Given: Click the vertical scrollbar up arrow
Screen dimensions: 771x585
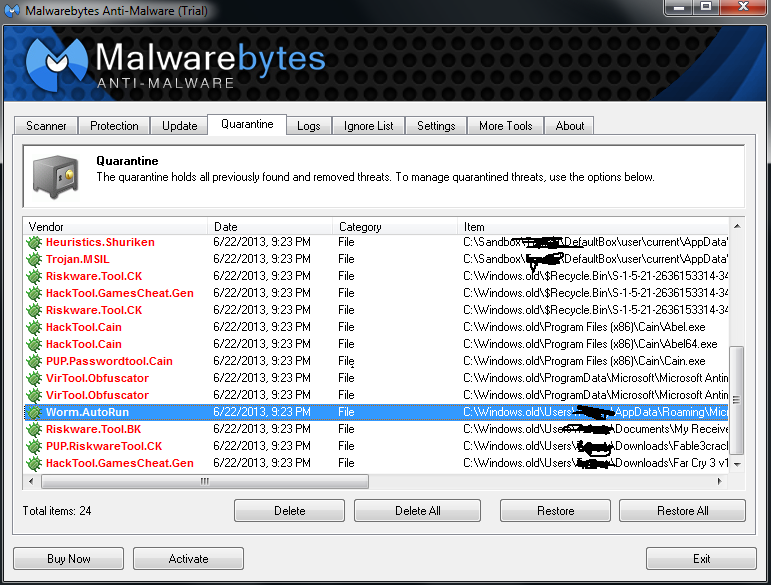Looking at the screenshot, I should pyautogui.click(x=737, y=226).
